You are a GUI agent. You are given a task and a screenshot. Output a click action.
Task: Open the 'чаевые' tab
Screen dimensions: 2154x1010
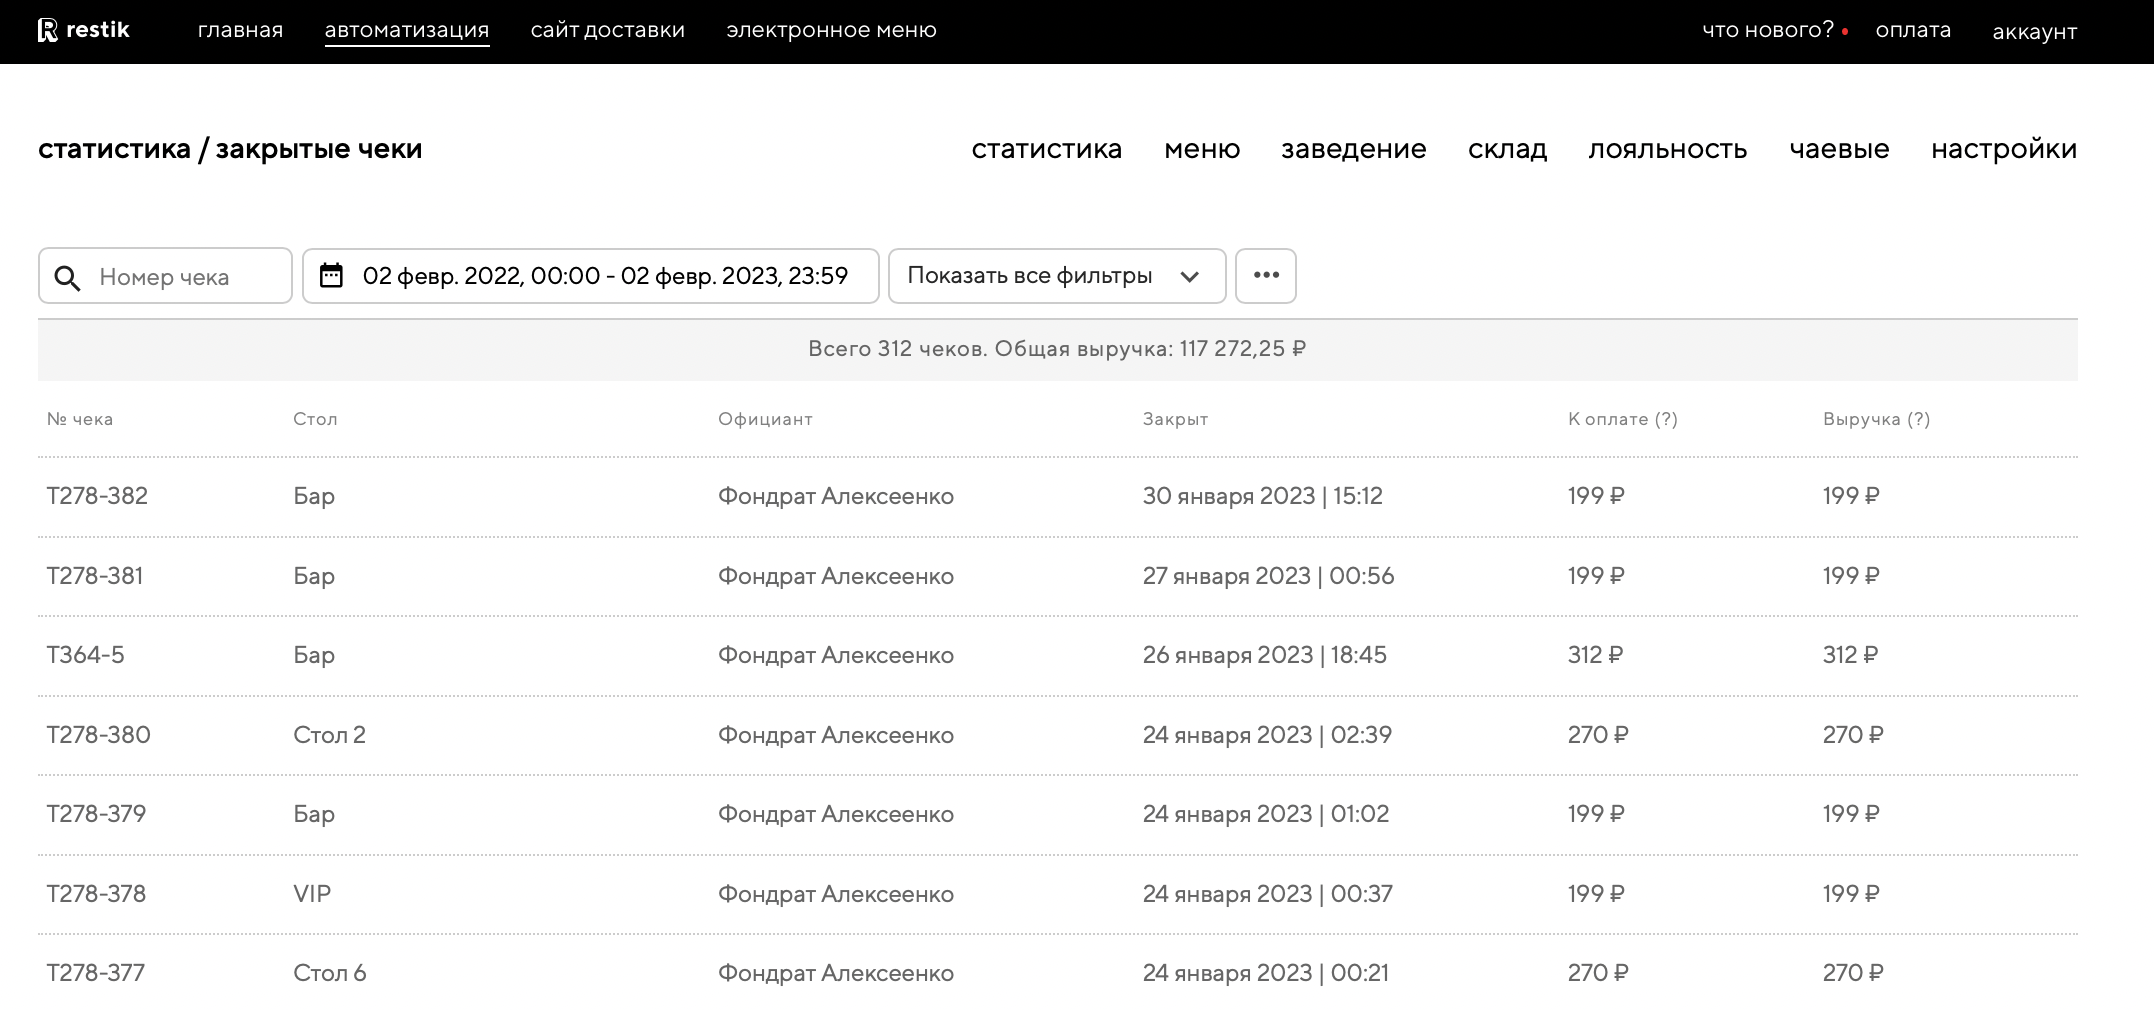1838,149
